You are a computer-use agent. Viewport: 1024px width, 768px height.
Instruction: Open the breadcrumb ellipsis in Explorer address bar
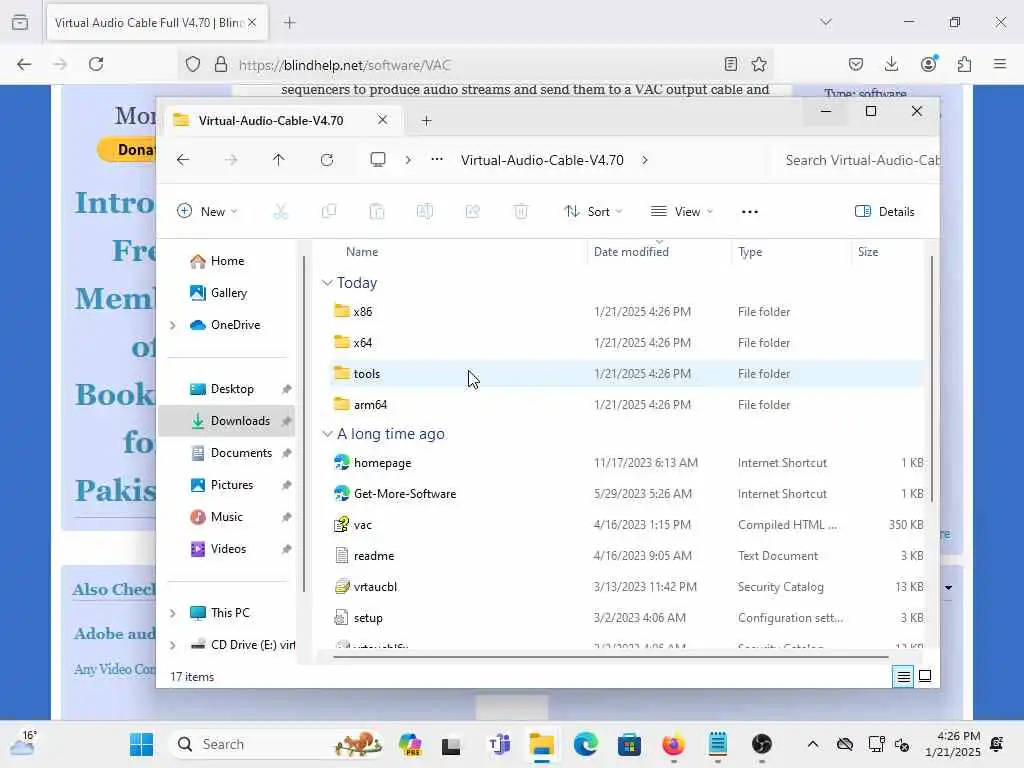coord(437,159)
